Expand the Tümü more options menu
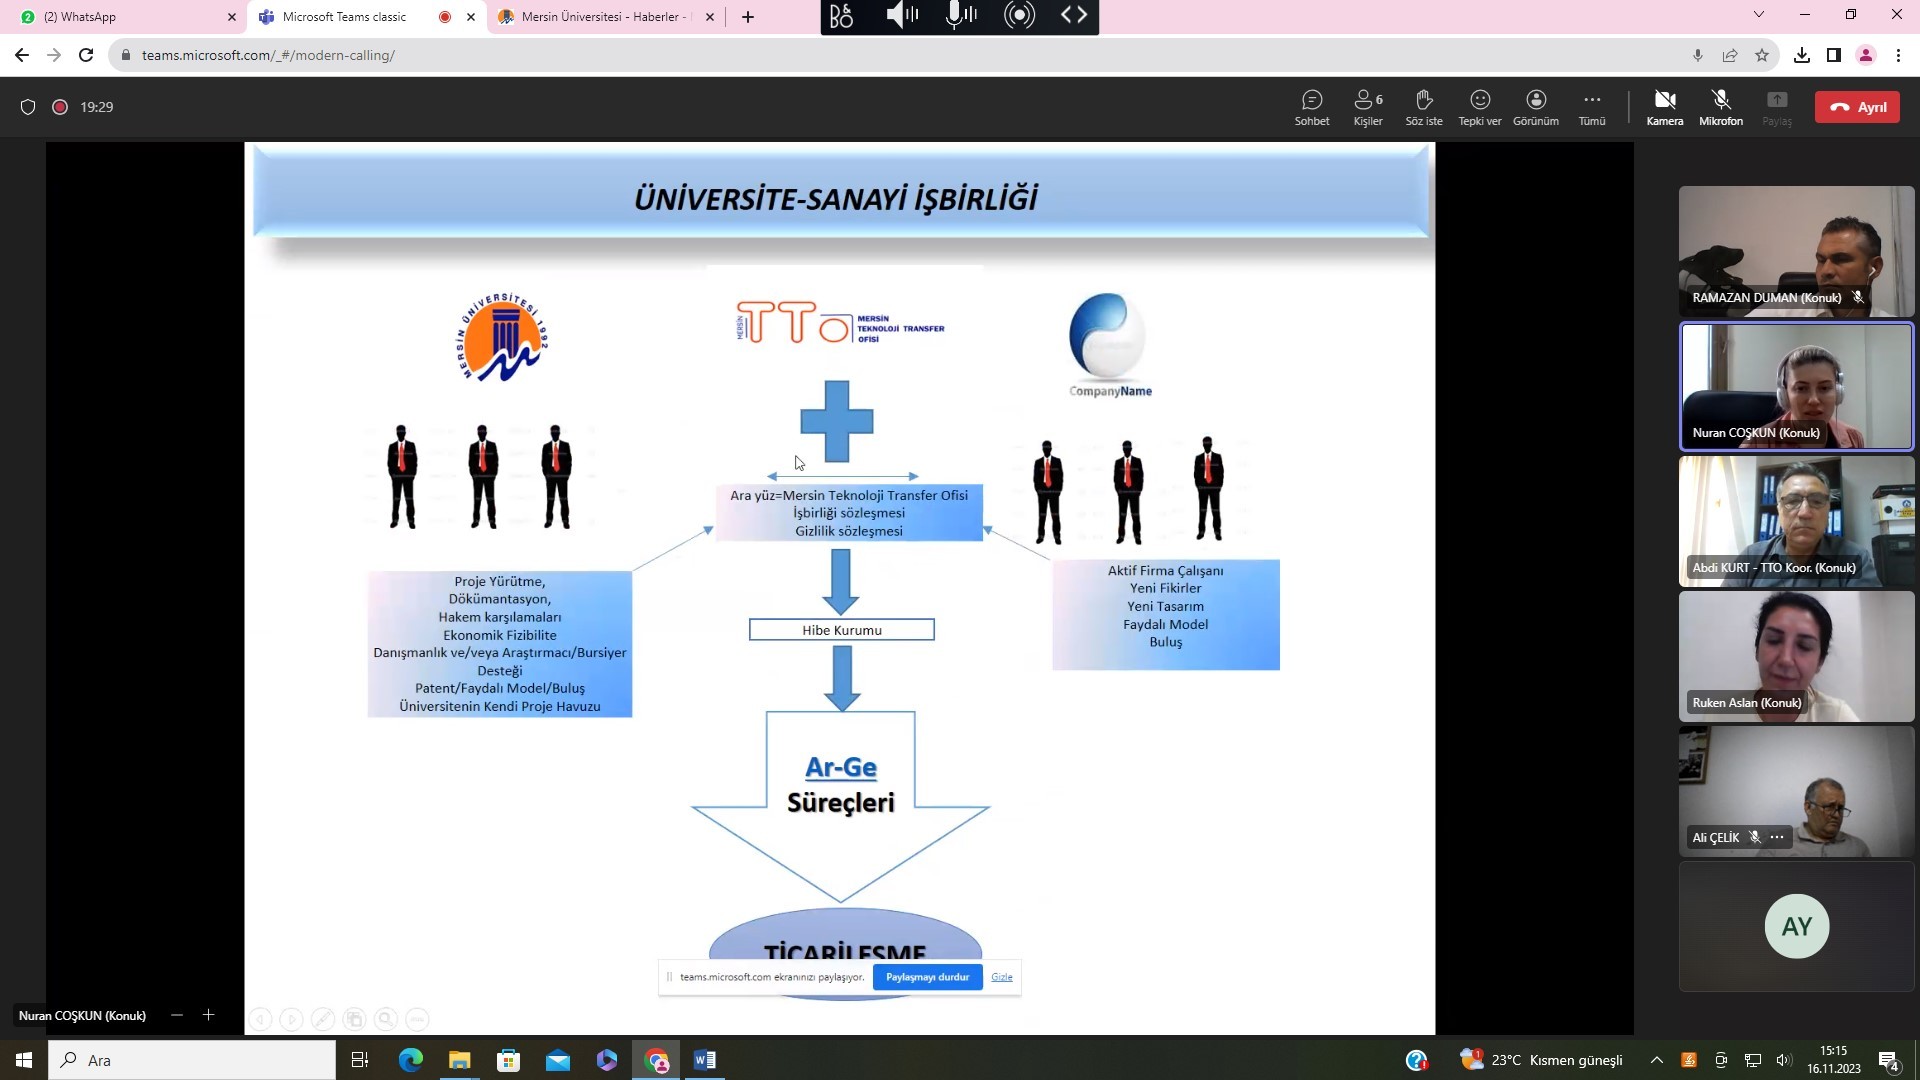The height and width of the screenshot is (1080, 1920). [x=1591, y=107]
